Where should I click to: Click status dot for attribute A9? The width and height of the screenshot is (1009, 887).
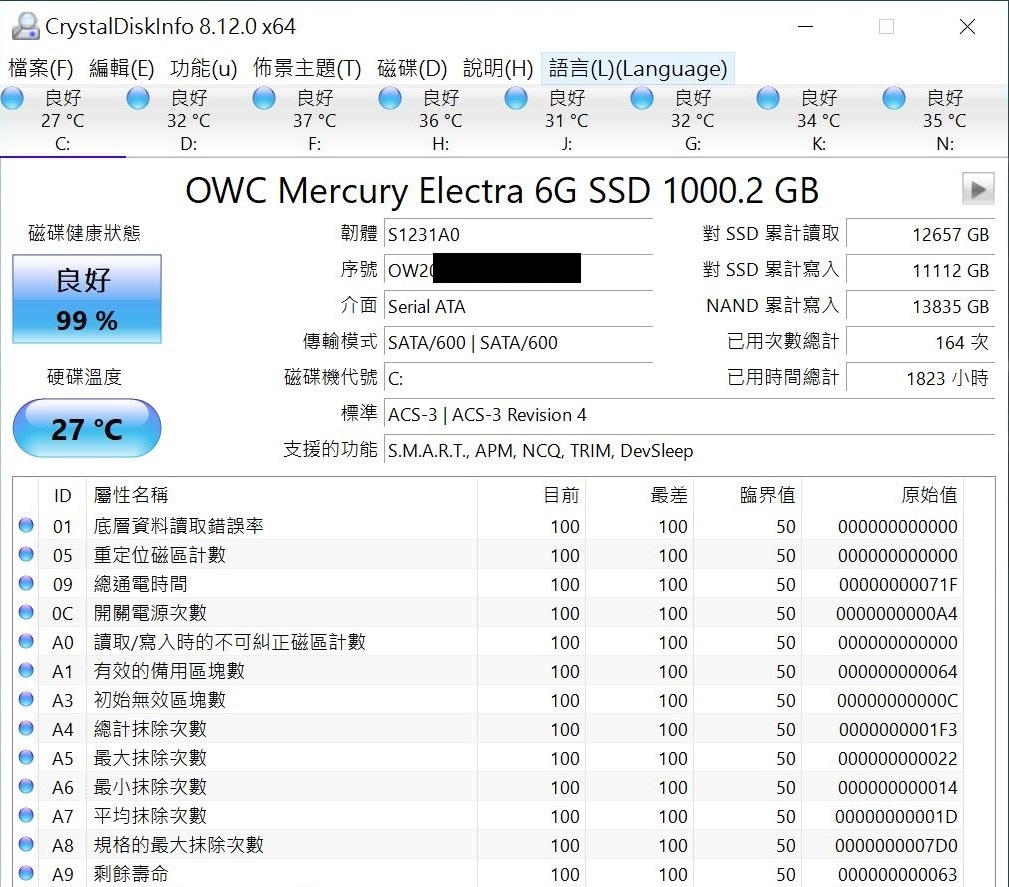tap(26, 873)
